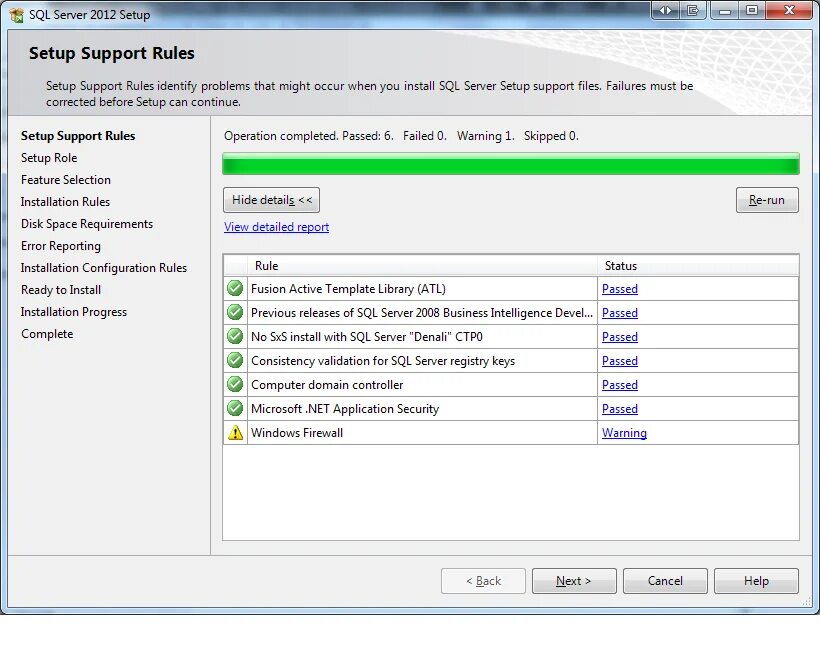
Task: Click the left-right arrows icon in title bar
Action: [665, 10]
